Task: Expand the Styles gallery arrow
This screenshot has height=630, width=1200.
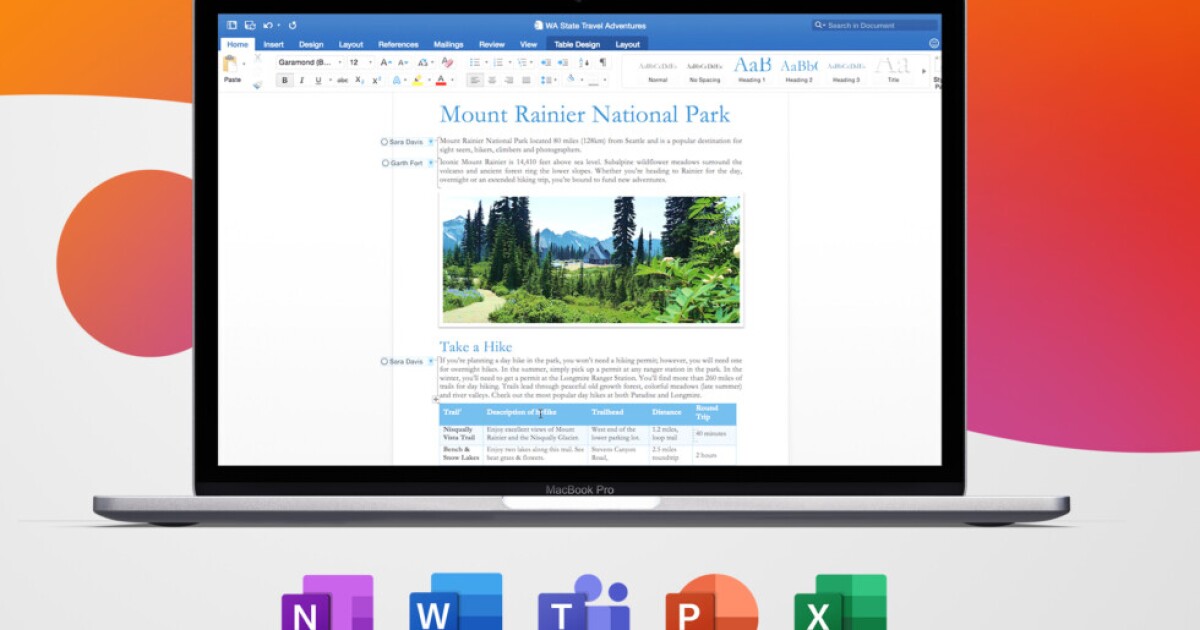Action: tap(923, 71)
